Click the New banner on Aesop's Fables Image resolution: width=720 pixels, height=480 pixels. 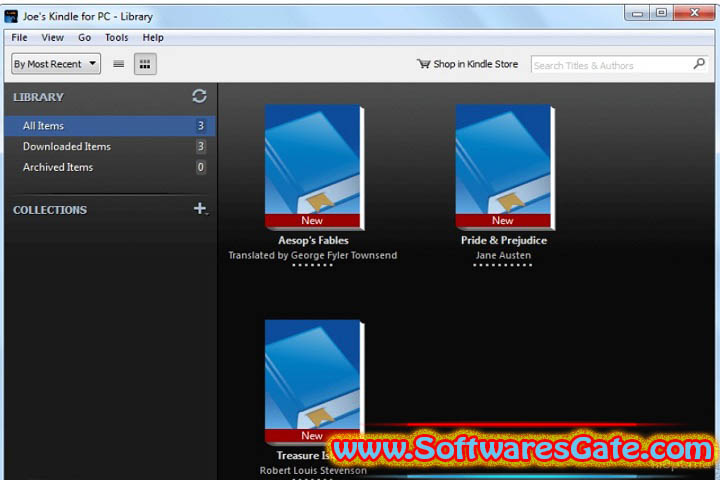coord(312,220)
